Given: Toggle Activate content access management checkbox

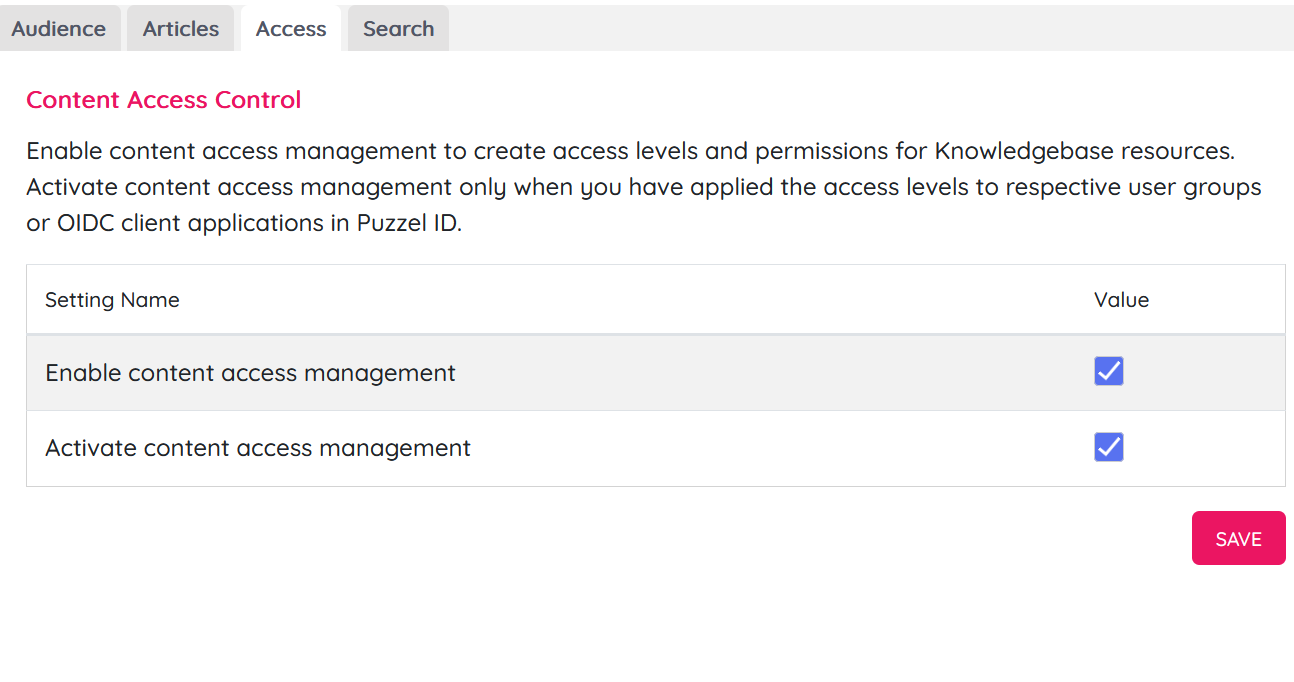Looking at the screenshot, I should [1108, 447].
